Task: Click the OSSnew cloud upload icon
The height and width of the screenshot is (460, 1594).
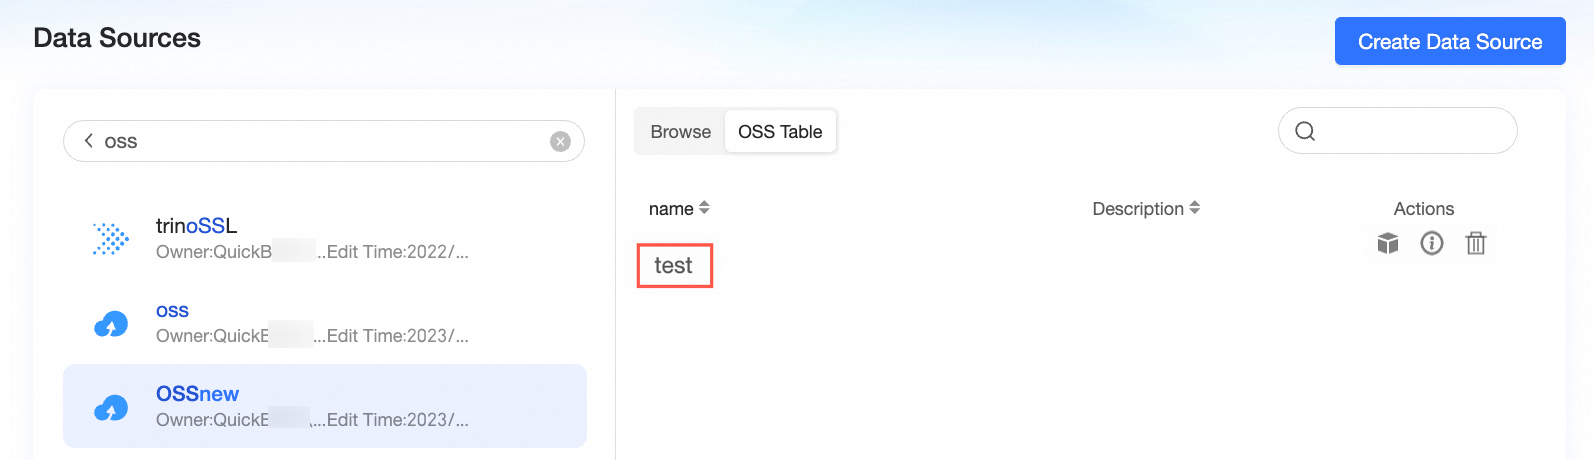Action: tap(111, 407)
